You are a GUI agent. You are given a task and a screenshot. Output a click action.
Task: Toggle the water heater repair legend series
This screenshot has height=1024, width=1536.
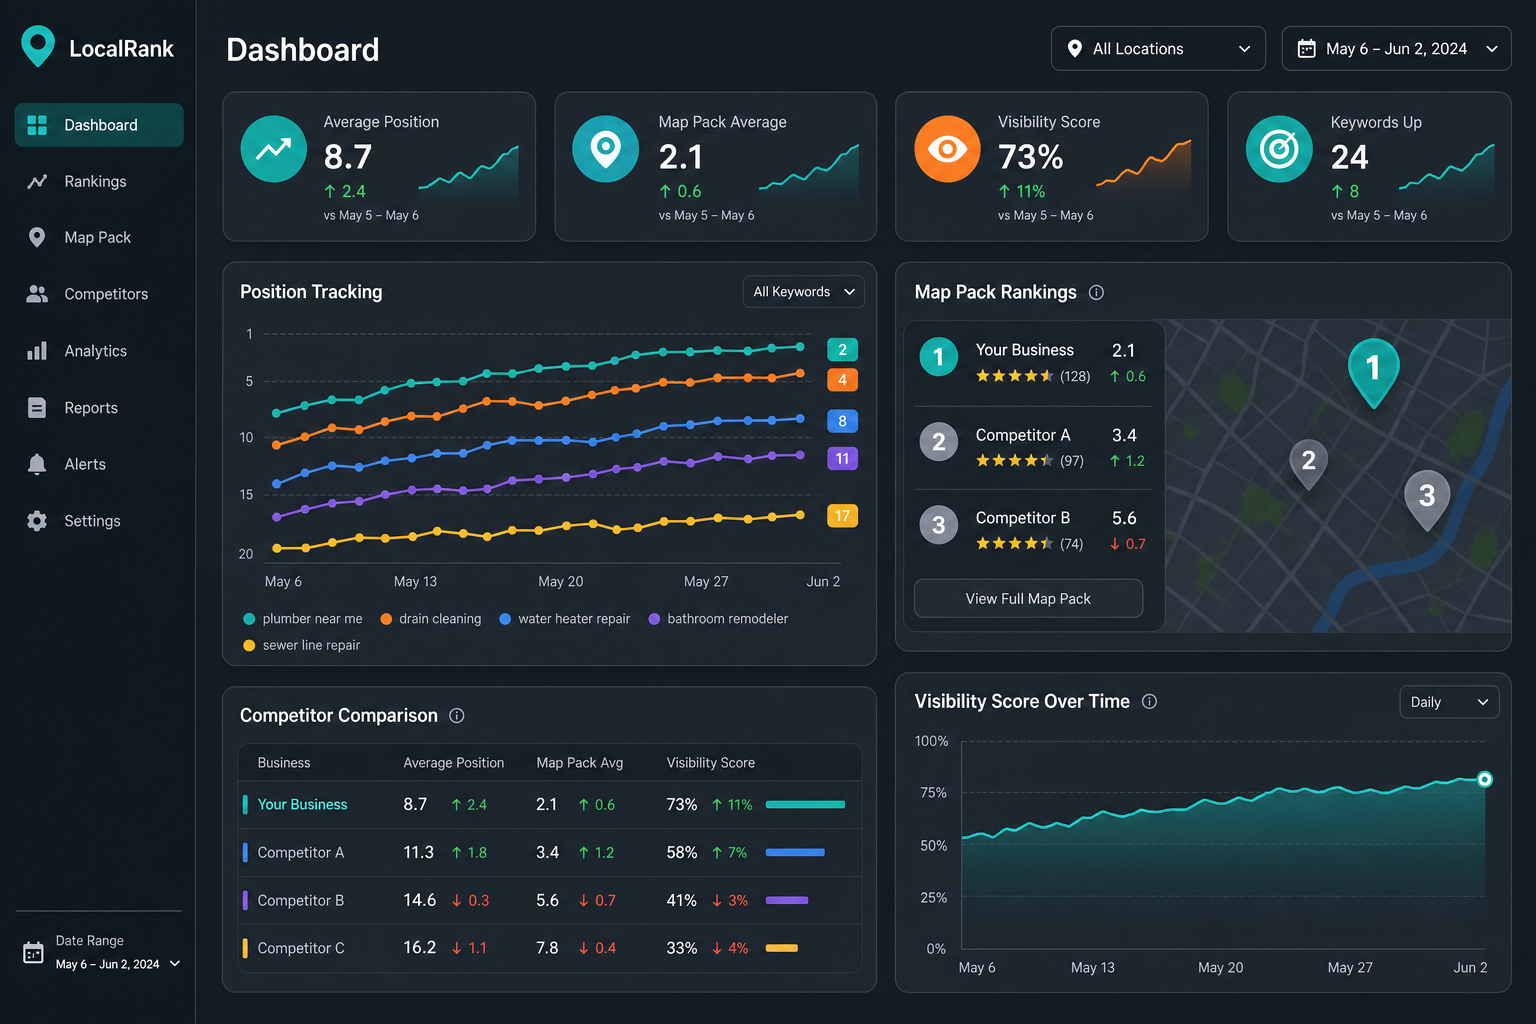tap(565, 619)
